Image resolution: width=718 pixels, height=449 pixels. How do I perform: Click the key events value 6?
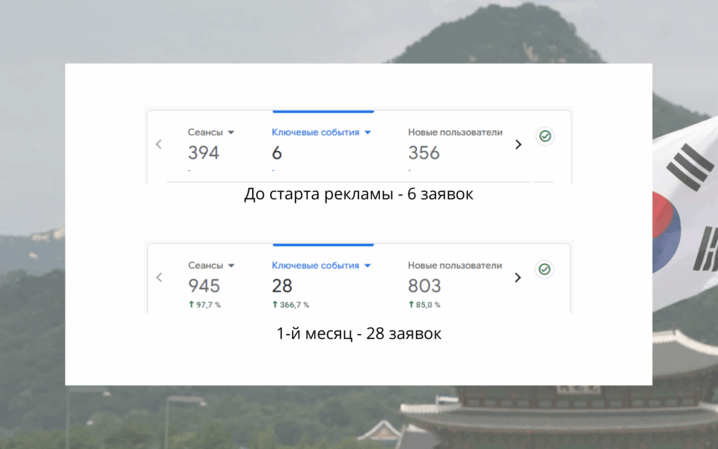tap(277, 153)
